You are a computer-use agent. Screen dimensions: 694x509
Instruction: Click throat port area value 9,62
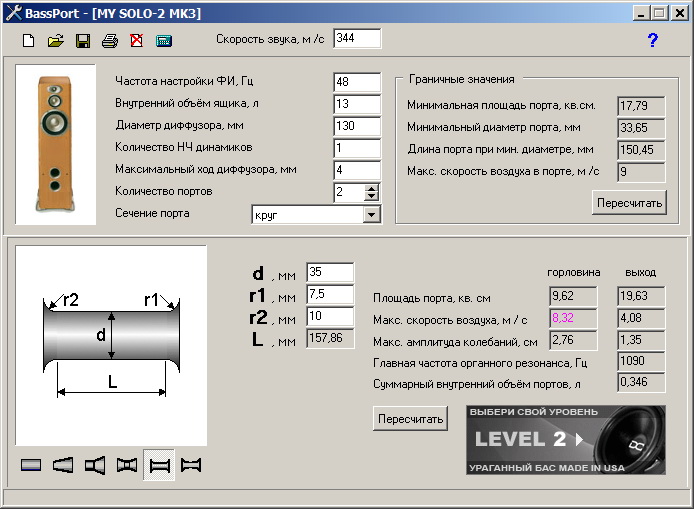[573, 296]
